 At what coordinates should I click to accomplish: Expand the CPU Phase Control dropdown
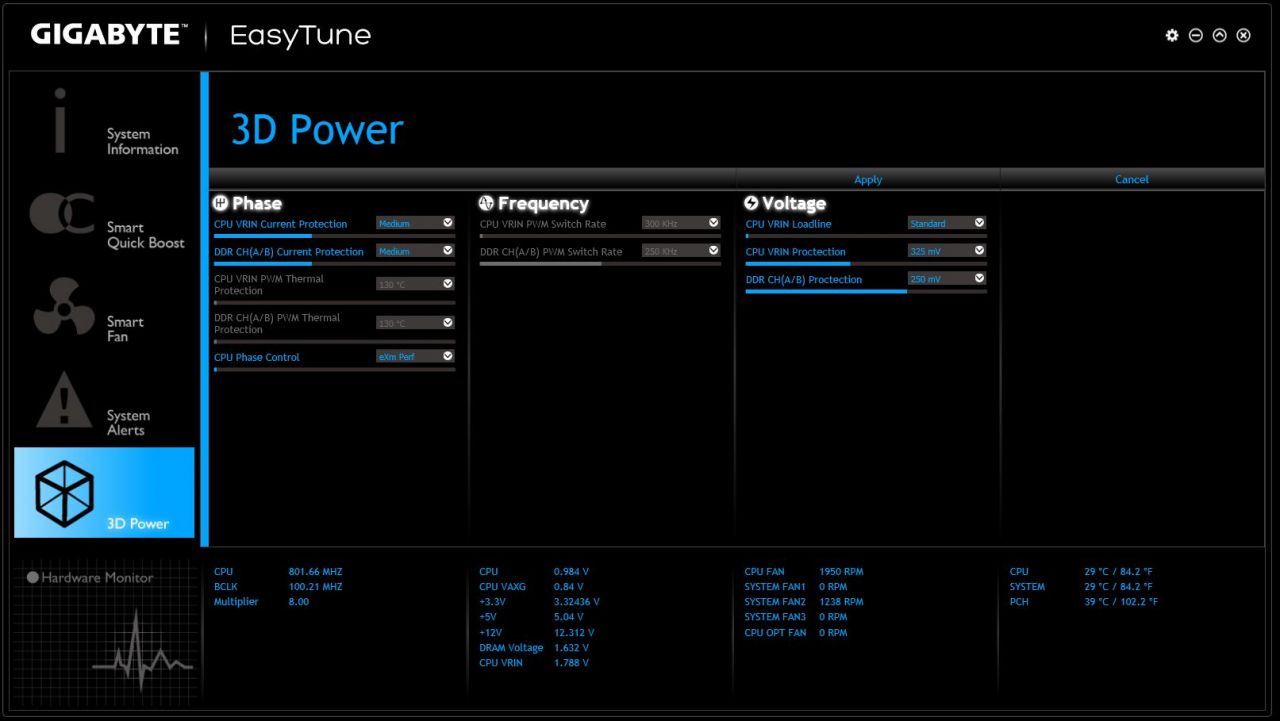415,356
